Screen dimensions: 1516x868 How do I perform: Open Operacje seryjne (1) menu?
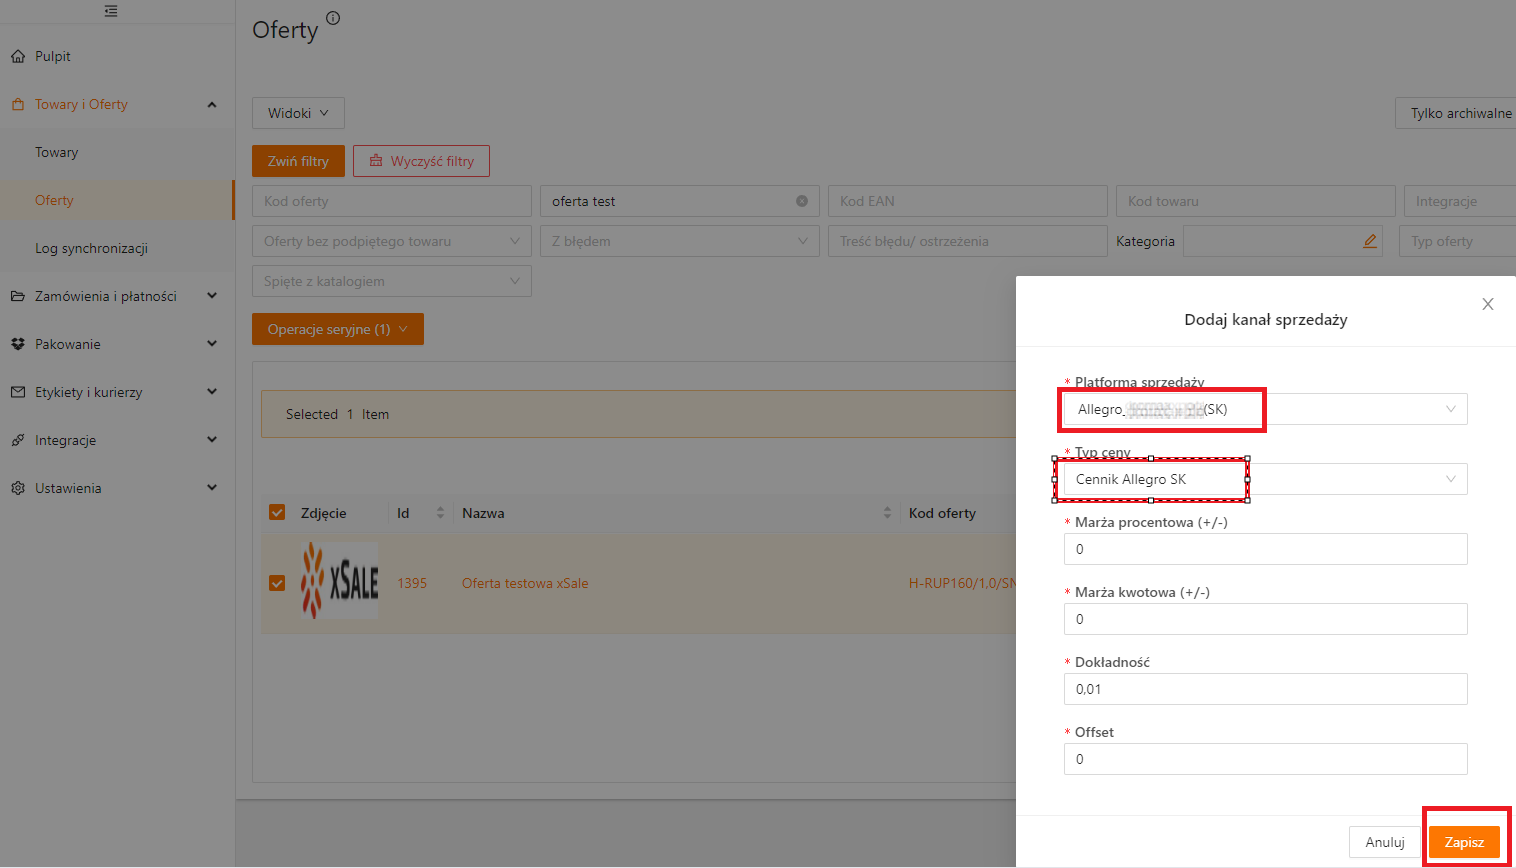coord(337,329)
